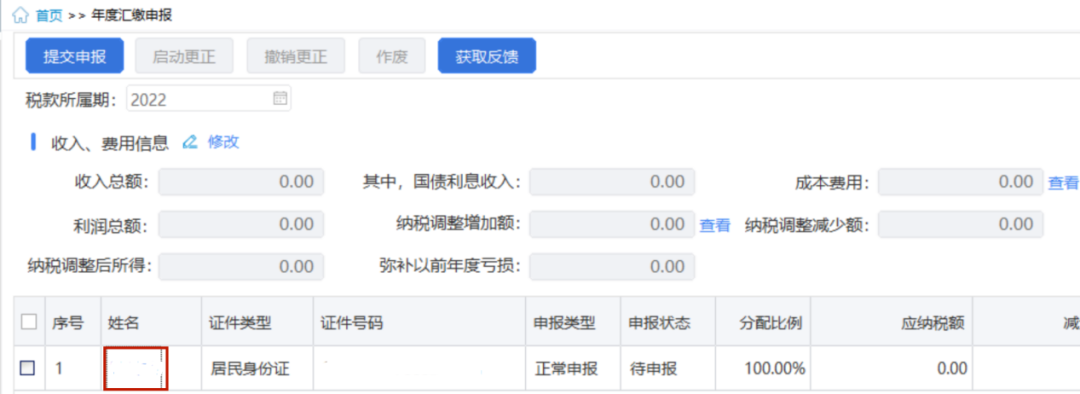
Task: Open the 税款所属期 year field showing 2022
Action: (209, 99)
